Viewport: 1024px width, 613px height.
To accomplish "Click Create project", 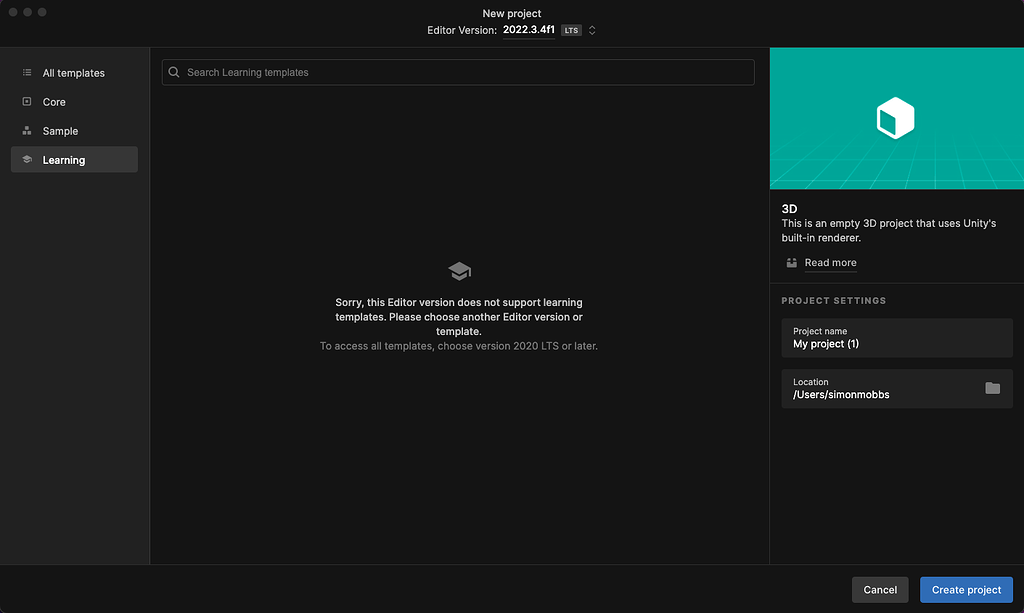I will click(x=966, y=589).
